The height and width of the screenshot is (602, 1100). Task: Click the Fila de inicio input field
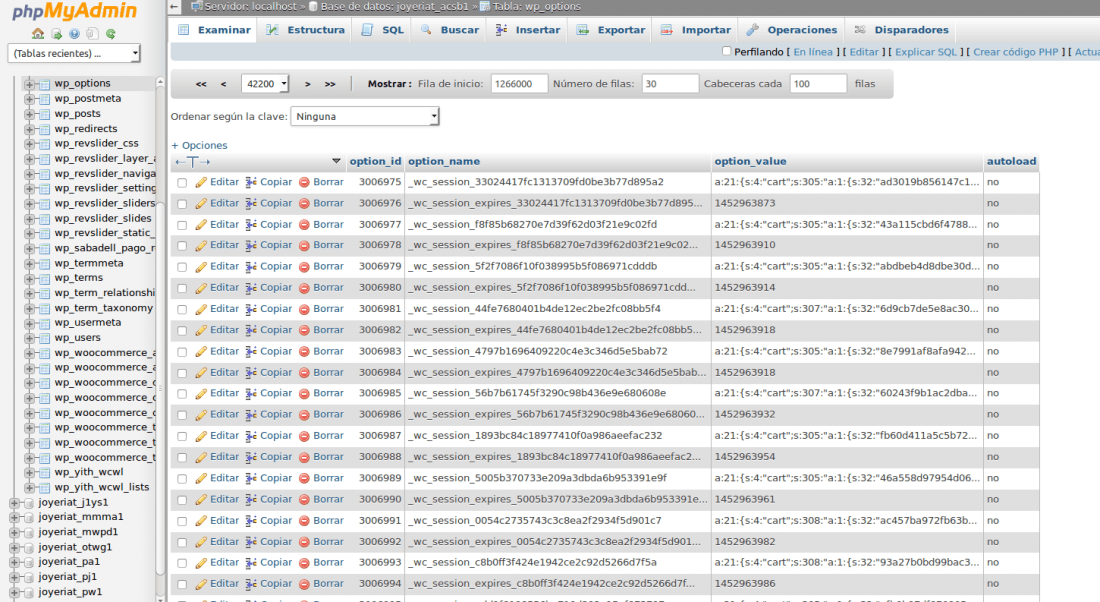(x=519, y=83)
